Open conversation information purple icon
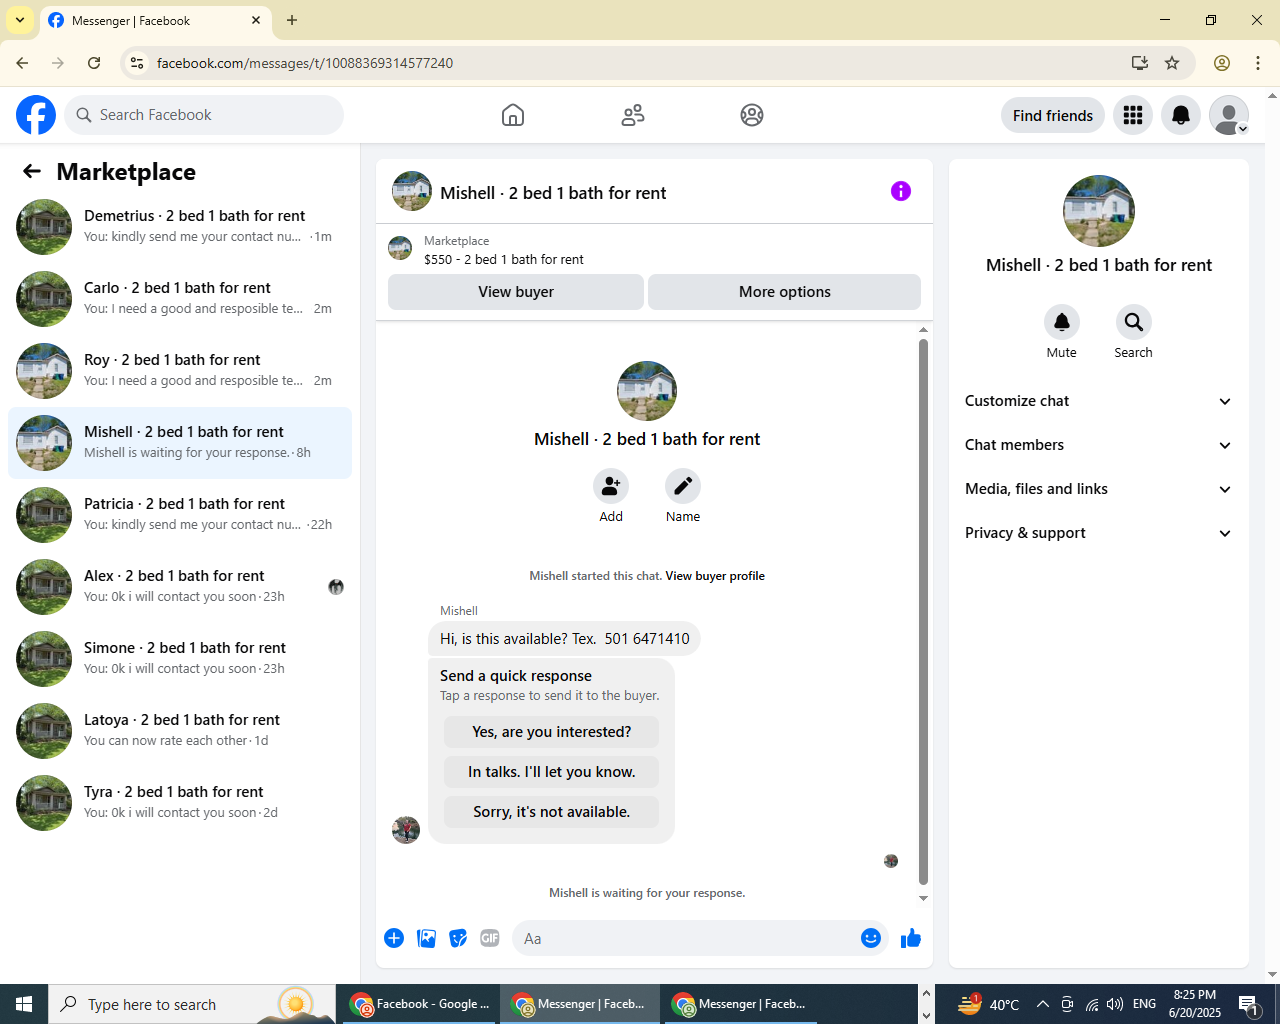This screenshot has width=1280, height=1024. 901,191
